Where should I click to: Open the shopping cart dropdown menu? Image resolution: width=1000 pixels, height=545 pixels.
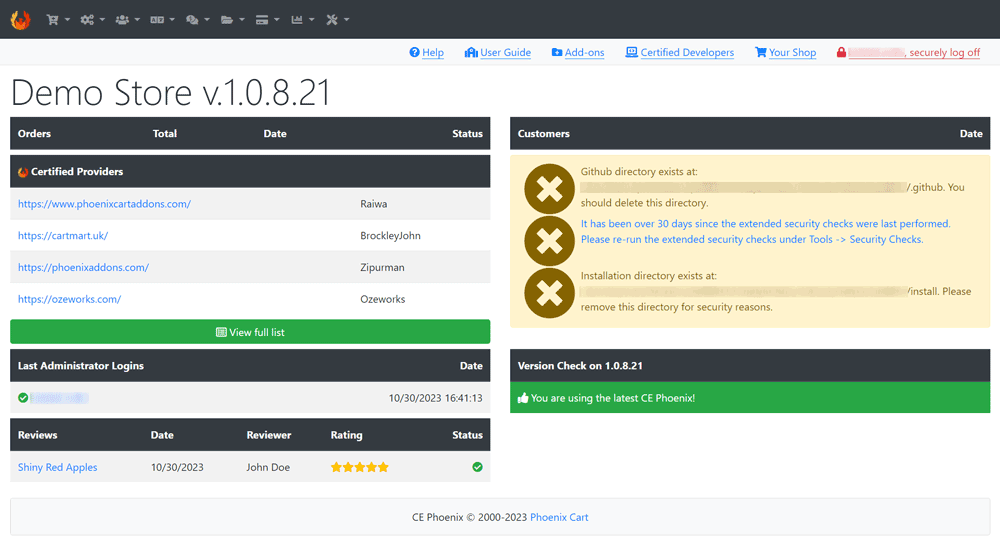(58, 20)
